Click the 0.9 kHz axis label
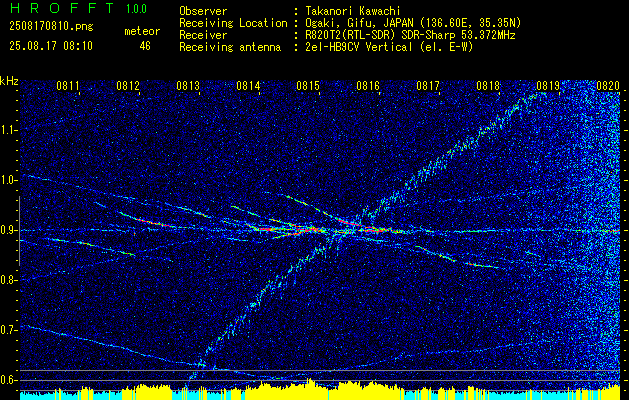This screenshot has height=400, width=629. point(8,230)
